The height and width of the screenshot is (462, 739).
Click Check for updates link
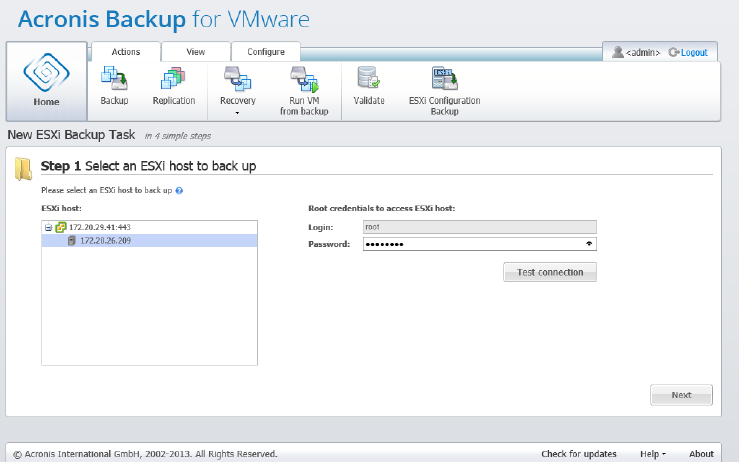(x=578, y=454)
